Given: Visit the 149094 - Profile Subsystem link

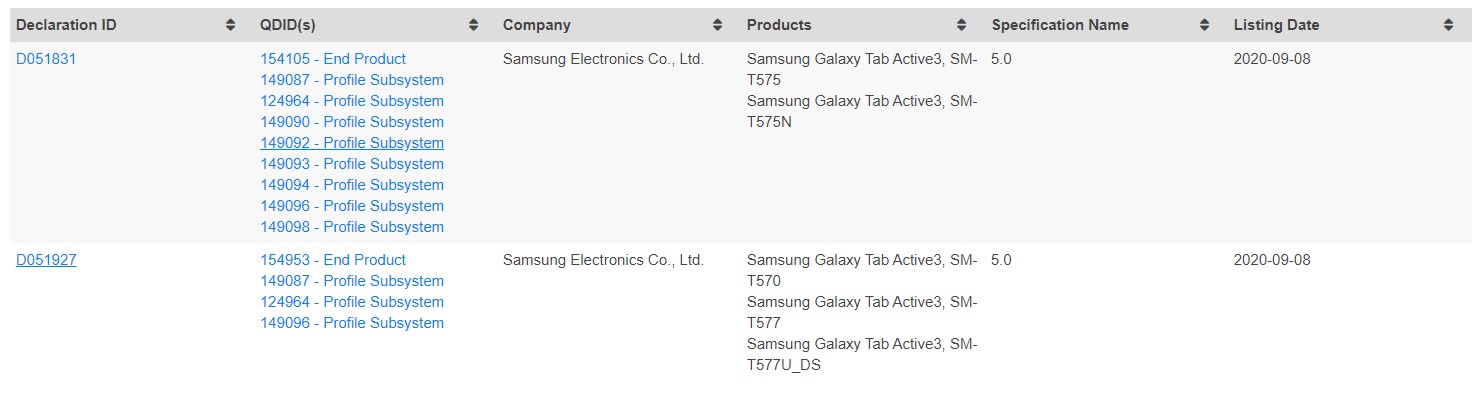Looking at the screenshot, I should (352, 185).
